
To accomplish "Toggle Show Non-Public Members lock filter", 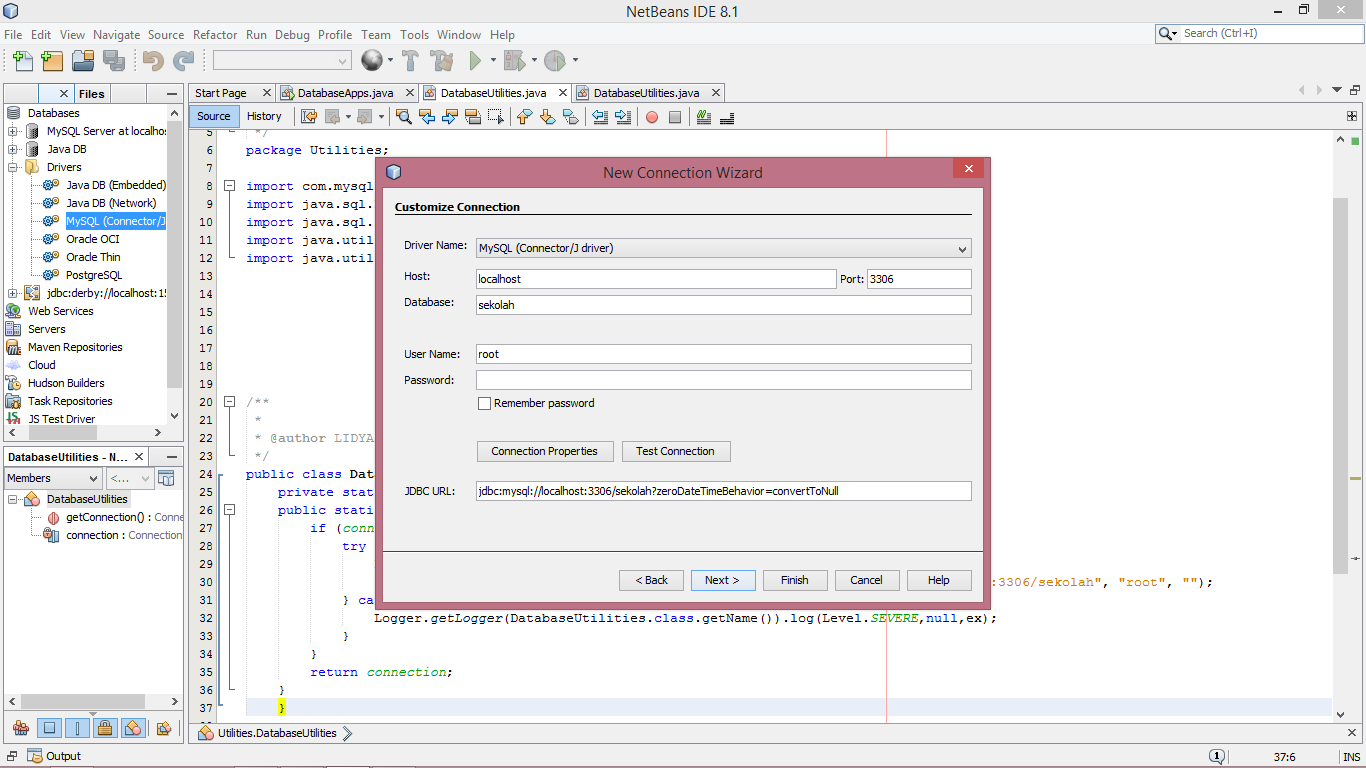I will point(105,728).
